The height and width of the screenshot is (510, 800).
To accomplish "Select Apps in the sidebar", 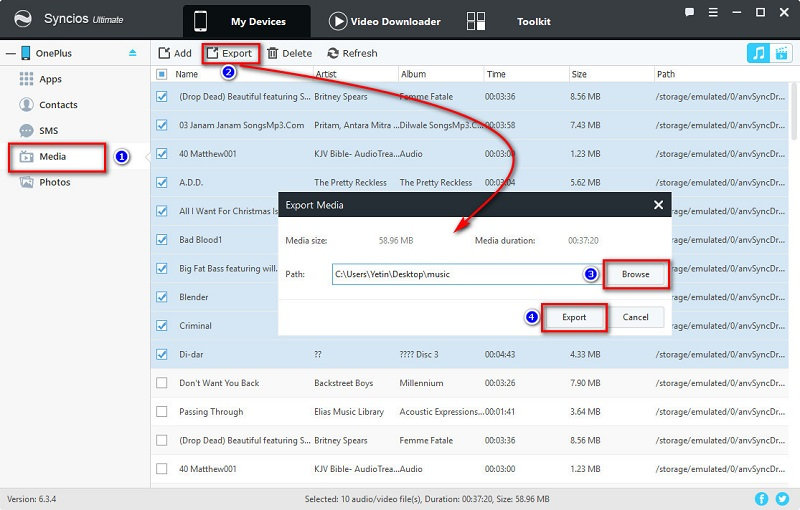I will [50, 79].
